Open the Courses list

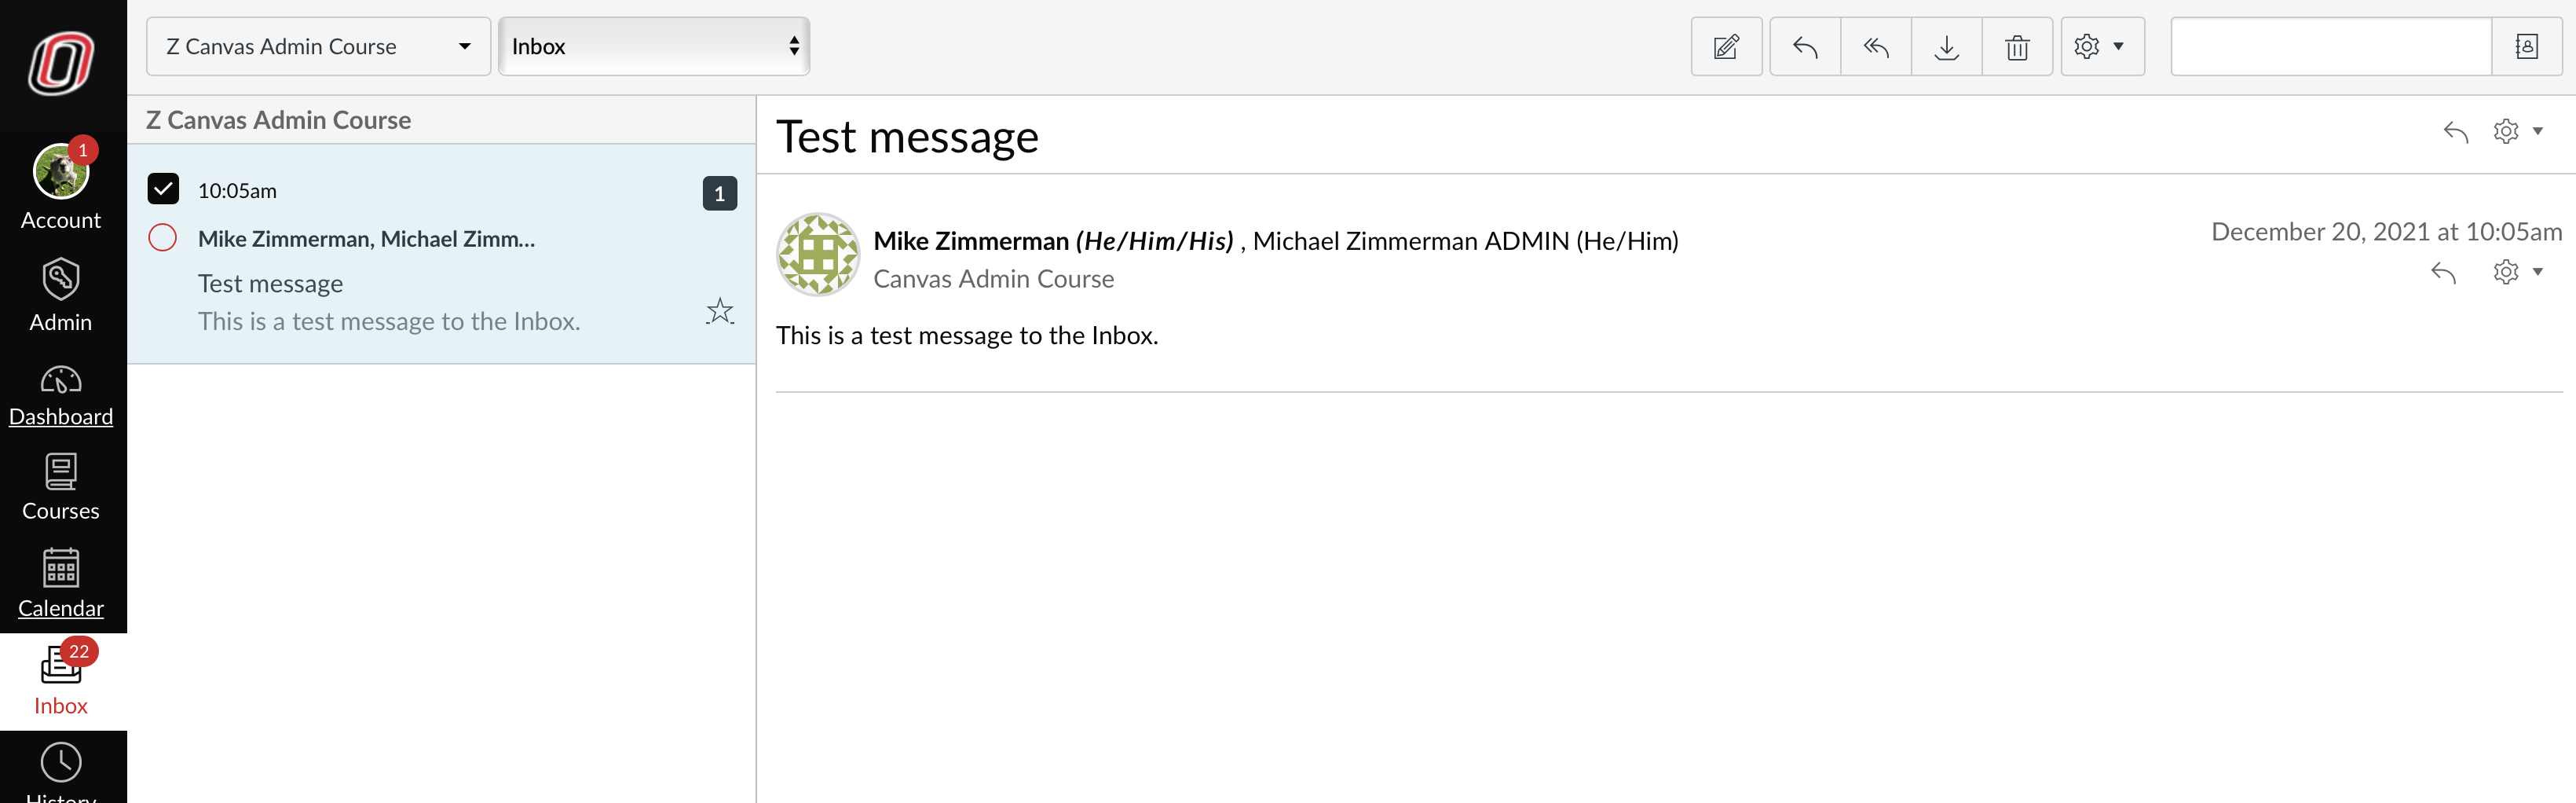[x=60, y=486]
